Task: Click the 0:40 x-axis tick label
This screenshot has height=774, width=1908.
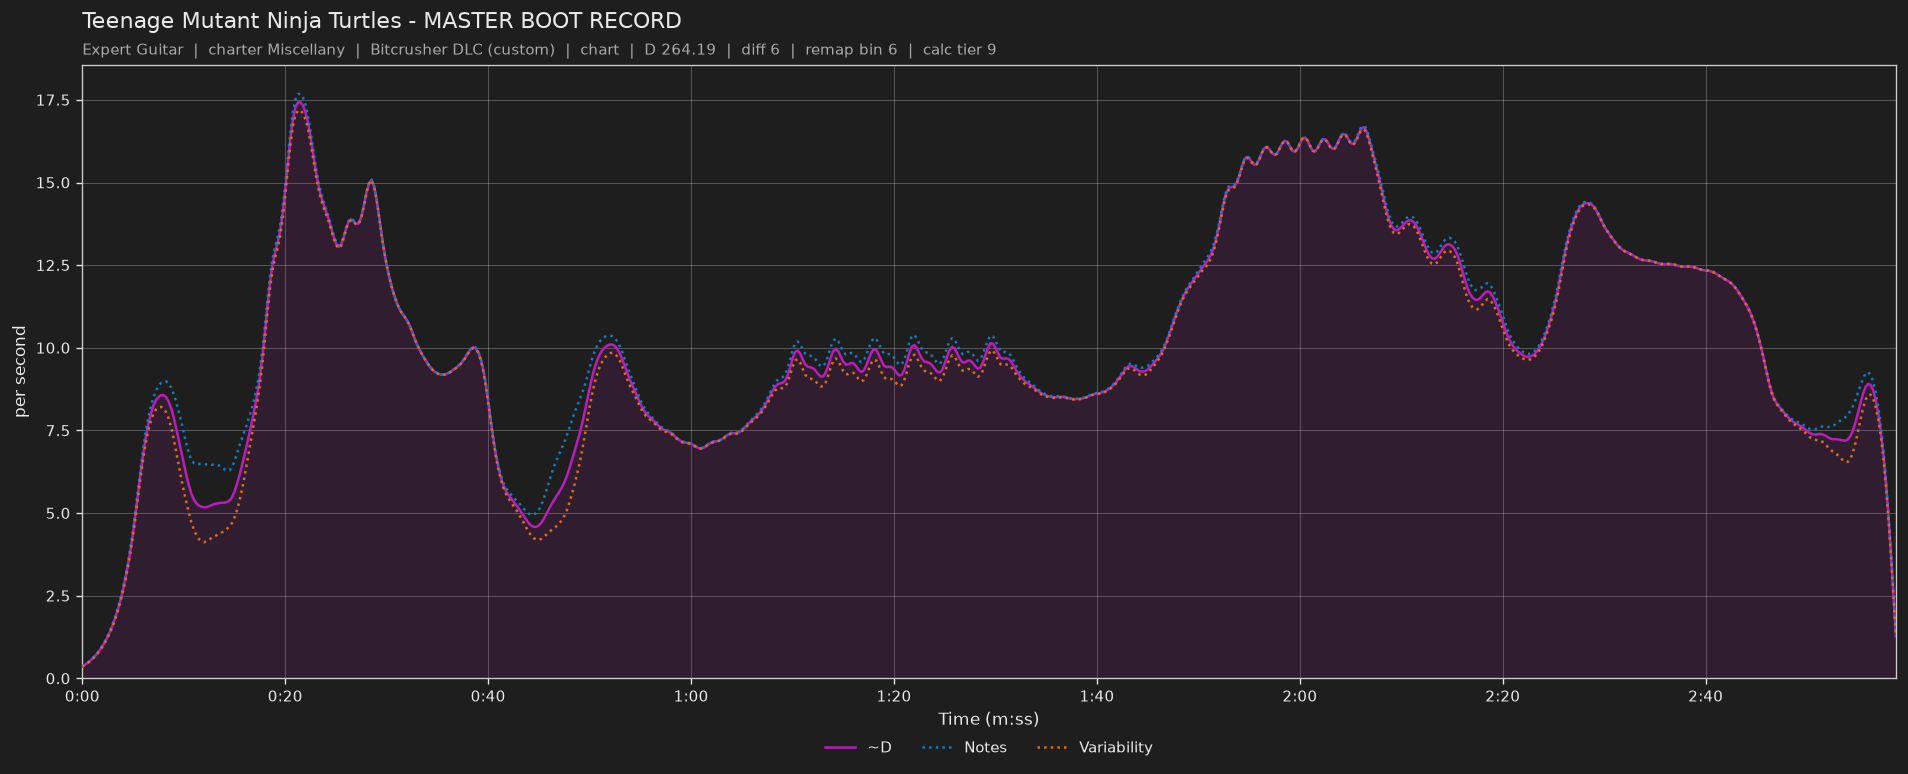Action: pos(488,696)
